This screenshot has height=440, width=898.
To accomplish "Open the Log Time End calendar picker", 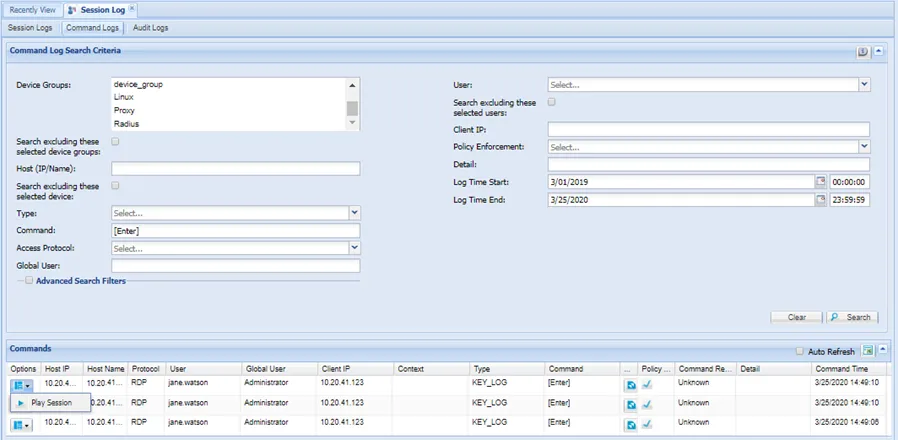I will click(x=821, y=200).
